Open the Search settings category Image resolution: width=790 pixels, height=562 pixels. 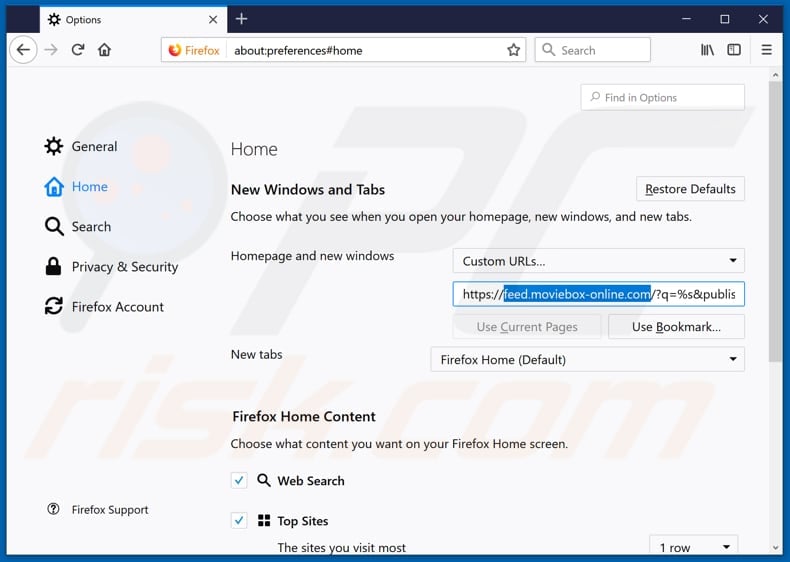(78, 226)
